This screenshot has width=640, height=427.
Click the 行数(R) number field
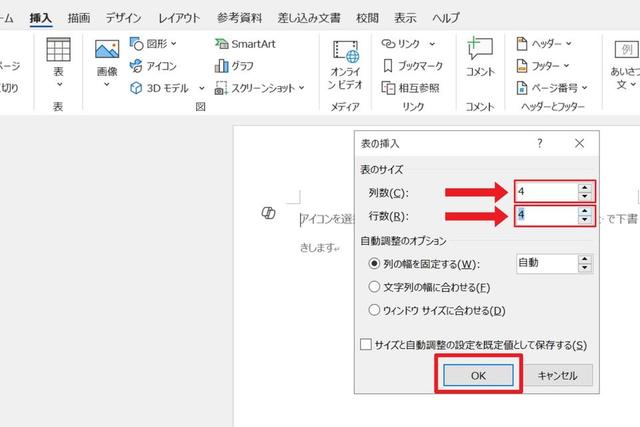pos(547,215)
